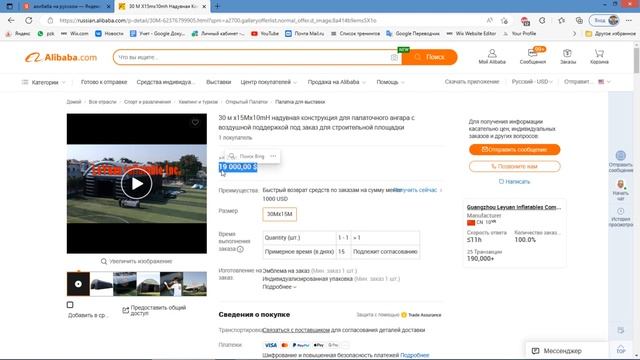Viewport: 640px width, 360px height.
Task: Open Guangzhou Leyuan Inflatables company link
Action: [x=514, y=207]
